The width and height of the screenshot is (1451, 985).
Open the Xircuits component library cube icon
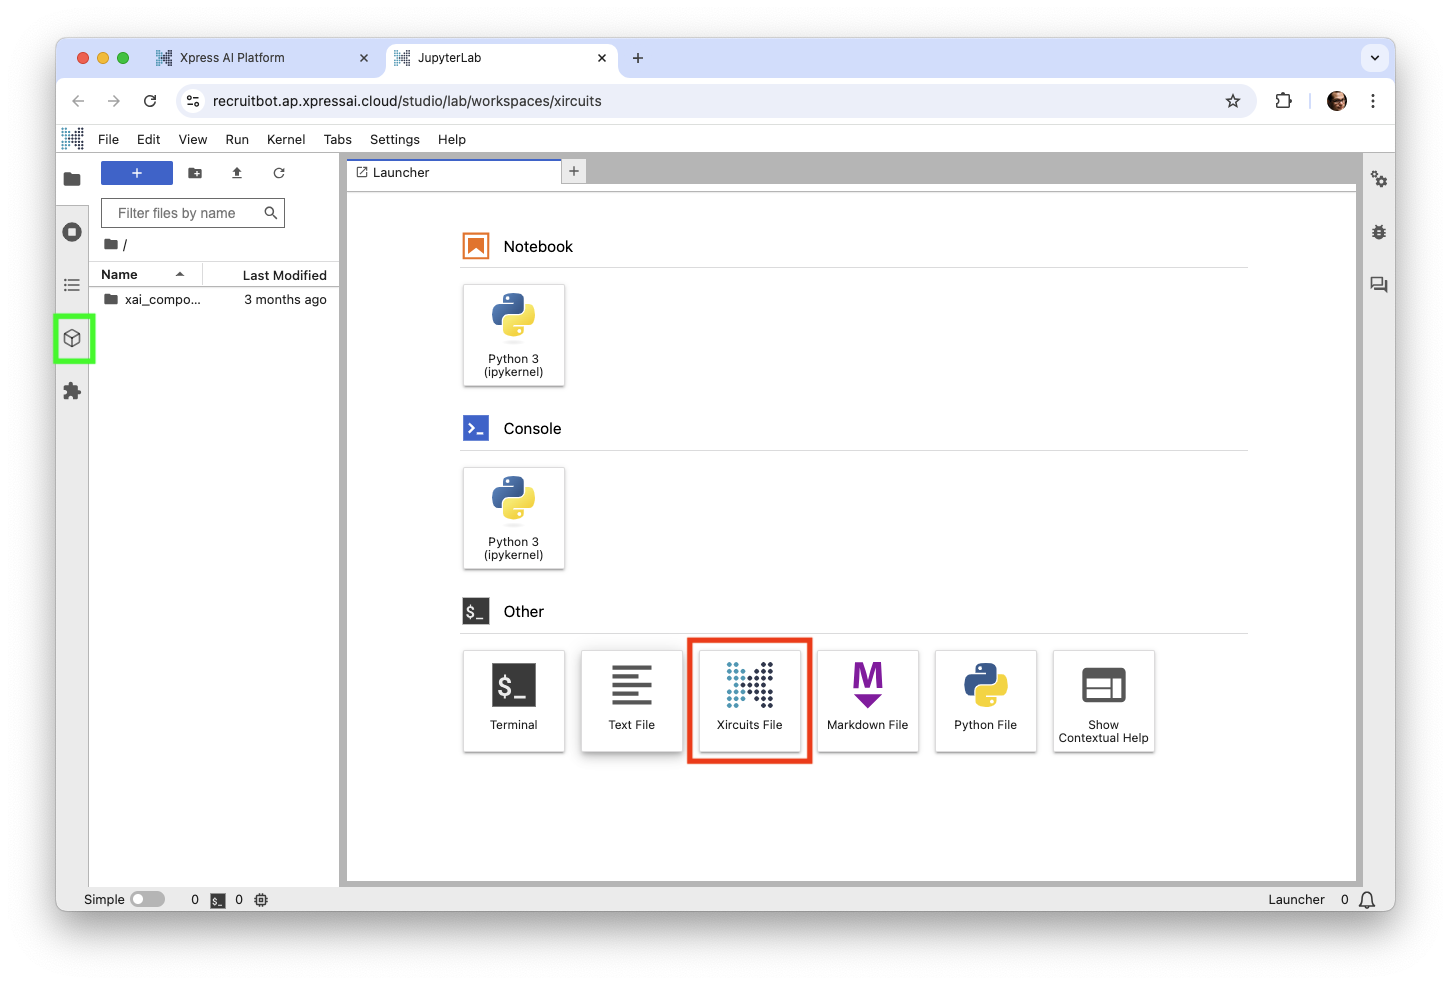tap(72, 338)
